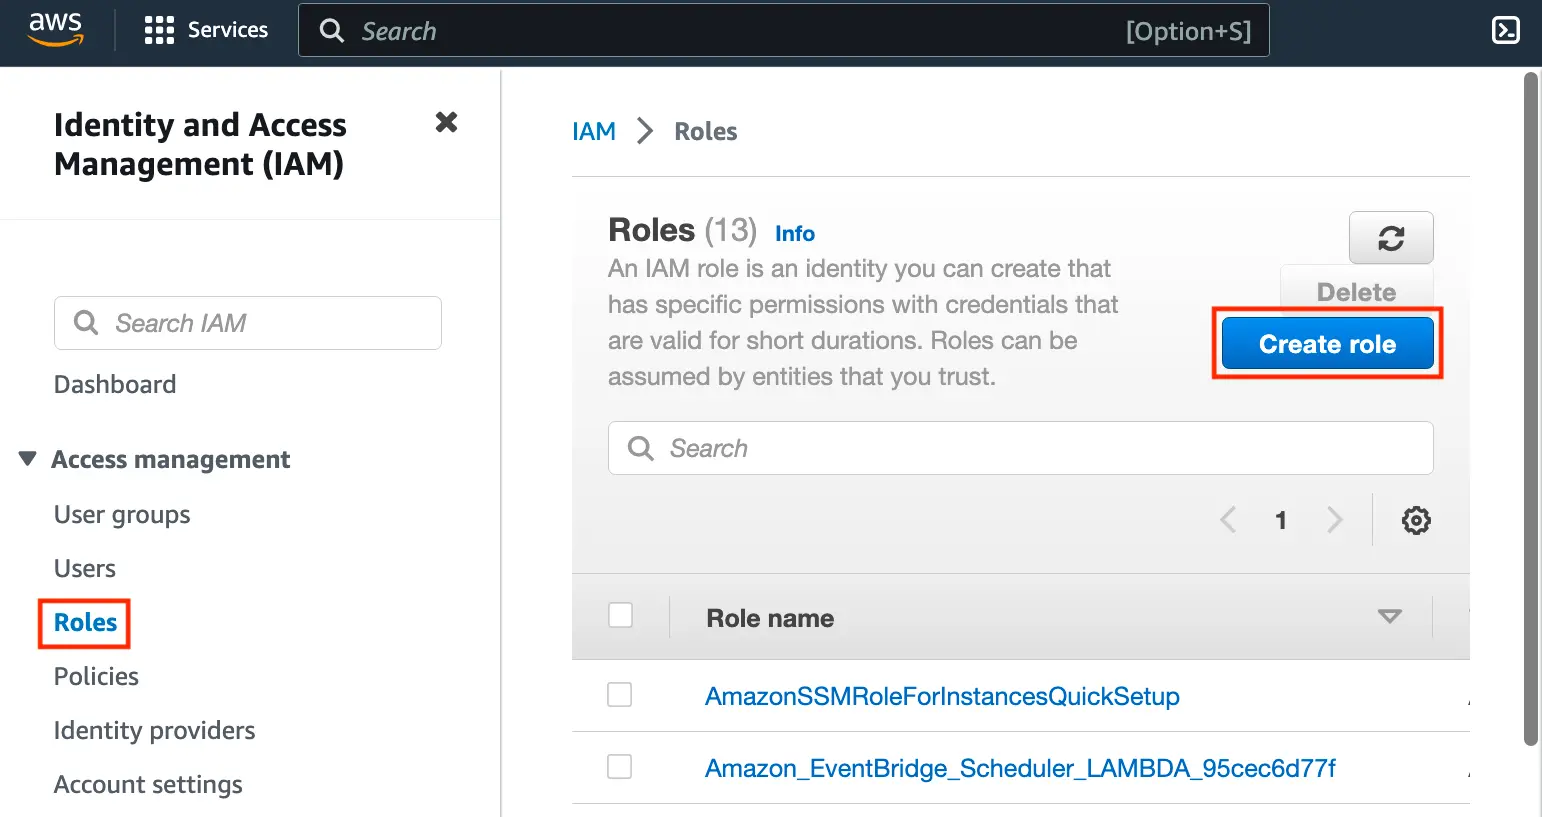The image size is (1542, 817).
Task: Select all roles with header checkbox
Action: 620,615
